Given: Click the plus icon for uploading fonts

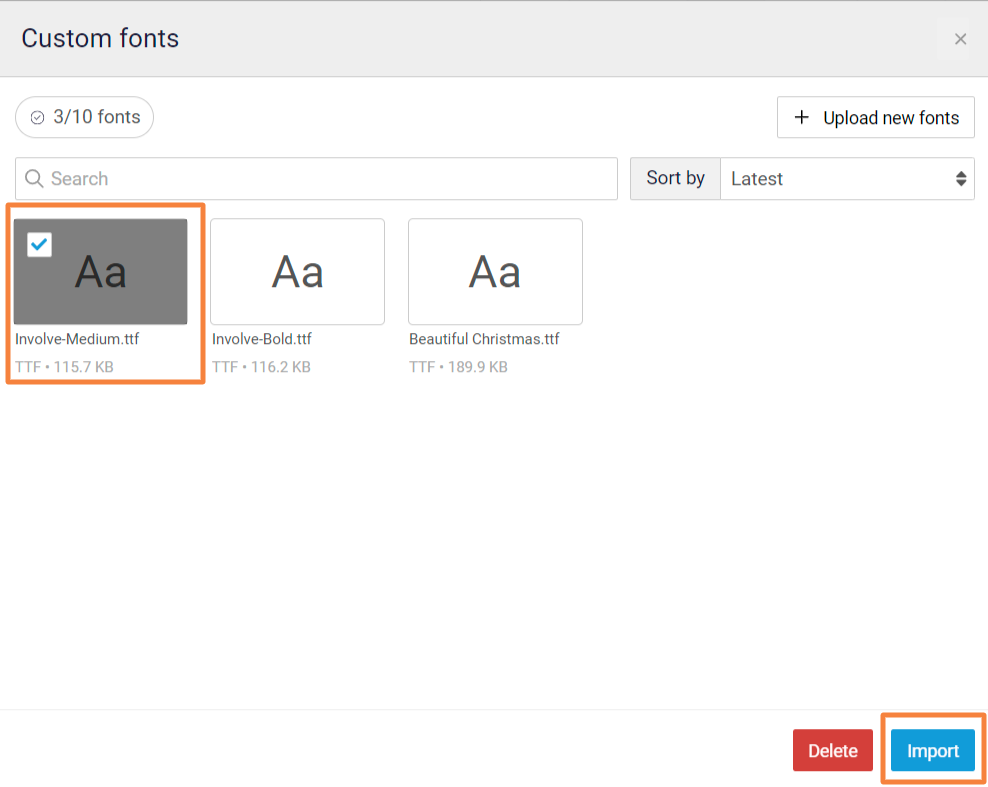Looking at the screenshot, I should click(801, 118).
